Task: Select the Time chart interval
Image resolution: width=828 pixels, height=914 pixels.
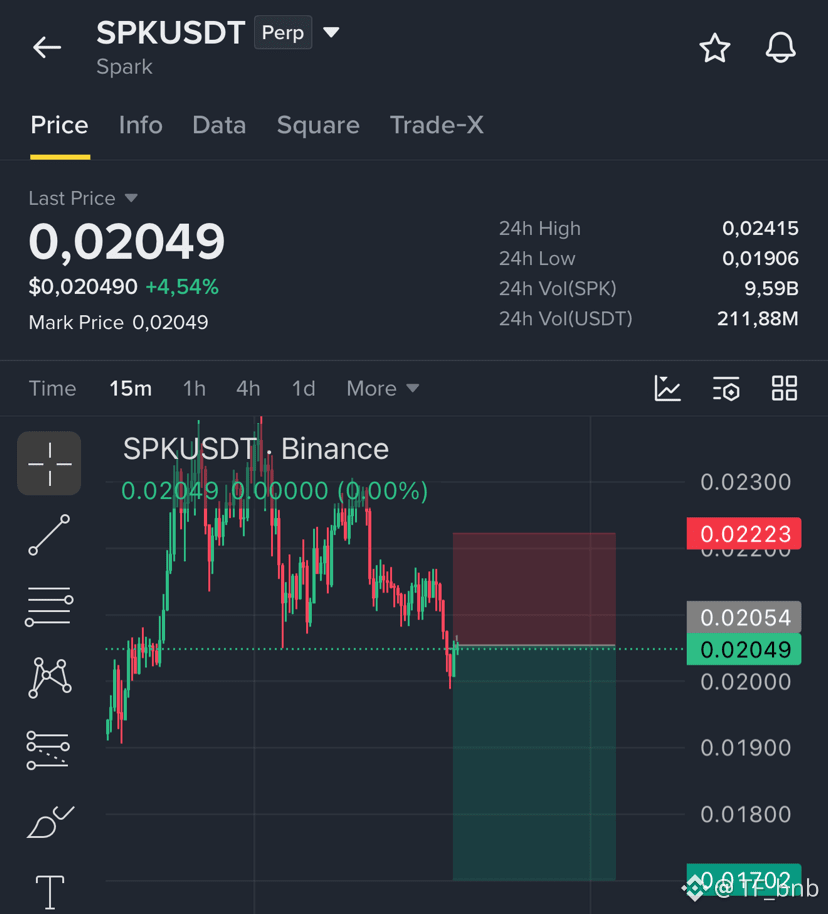Action: 52,388
